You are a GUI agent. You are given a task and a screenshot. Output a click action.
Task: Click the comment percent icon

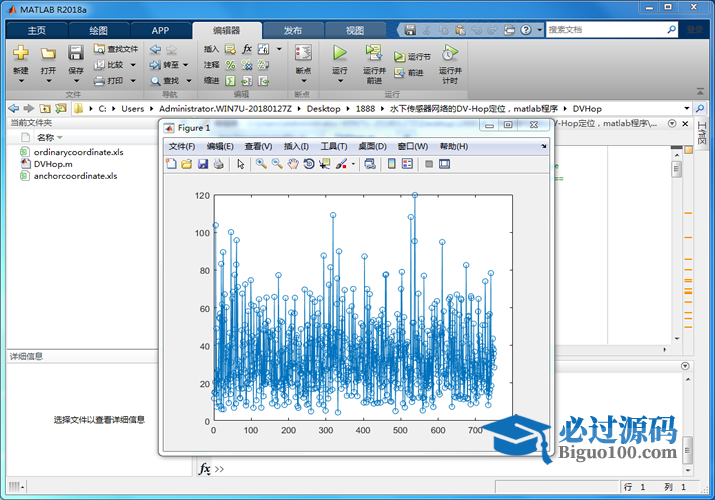(x=231, y=65)
